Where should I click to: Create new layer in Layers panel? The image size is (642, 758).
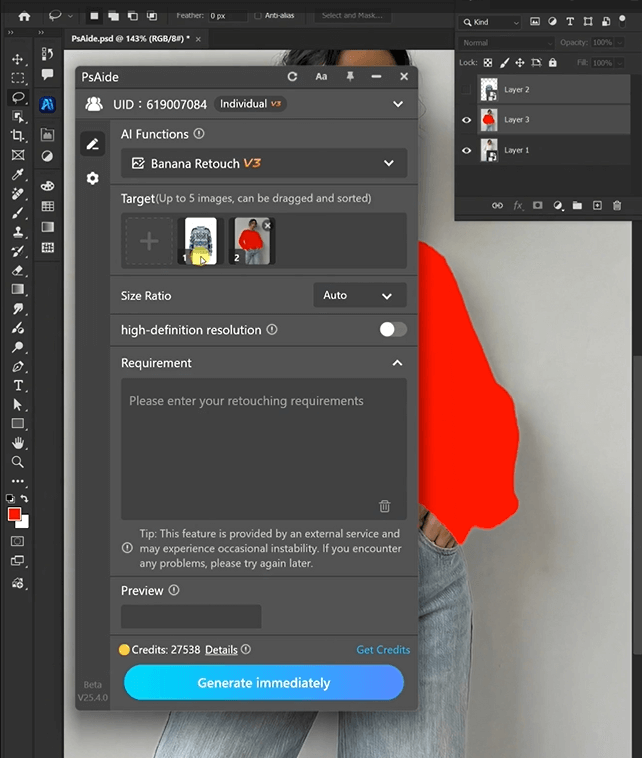pyautogui.click(x=597, y=205)
